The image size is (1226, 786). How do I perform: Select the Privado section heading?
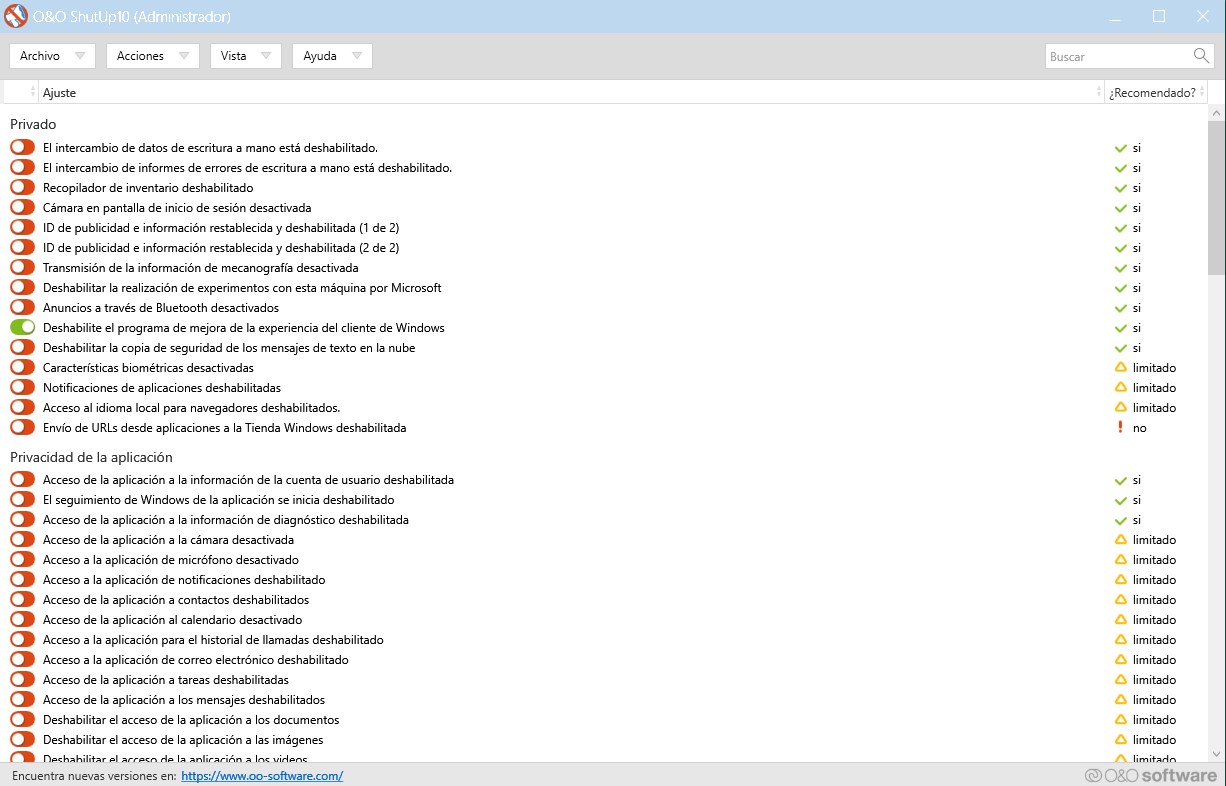pos(33,124)
